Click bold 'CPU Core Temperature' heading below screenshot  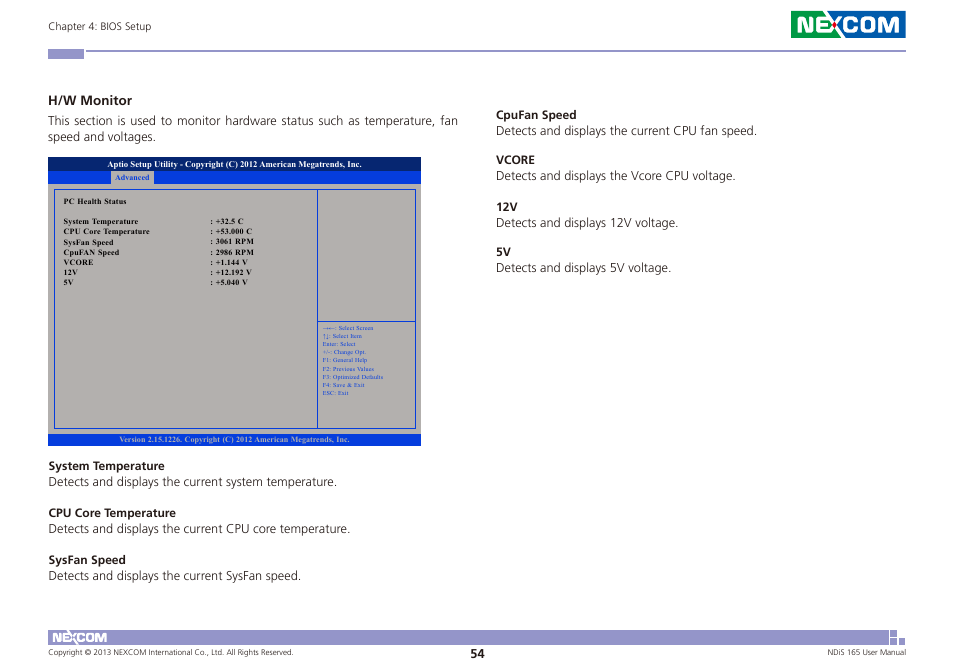(112, 513)
